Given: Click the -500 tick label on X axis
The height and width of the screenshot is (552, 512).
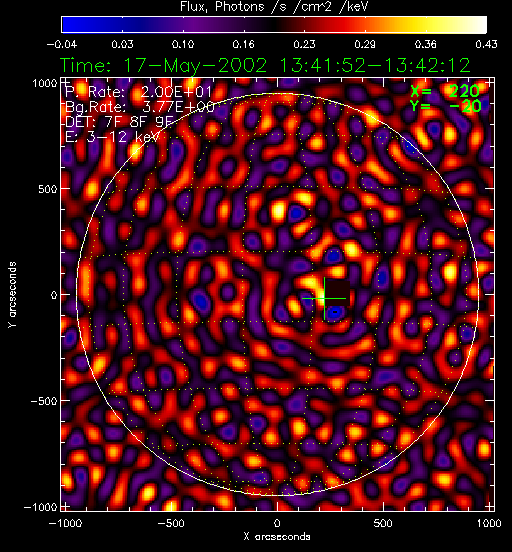Looking at the screenshot, I should click(x=171, y=523).
